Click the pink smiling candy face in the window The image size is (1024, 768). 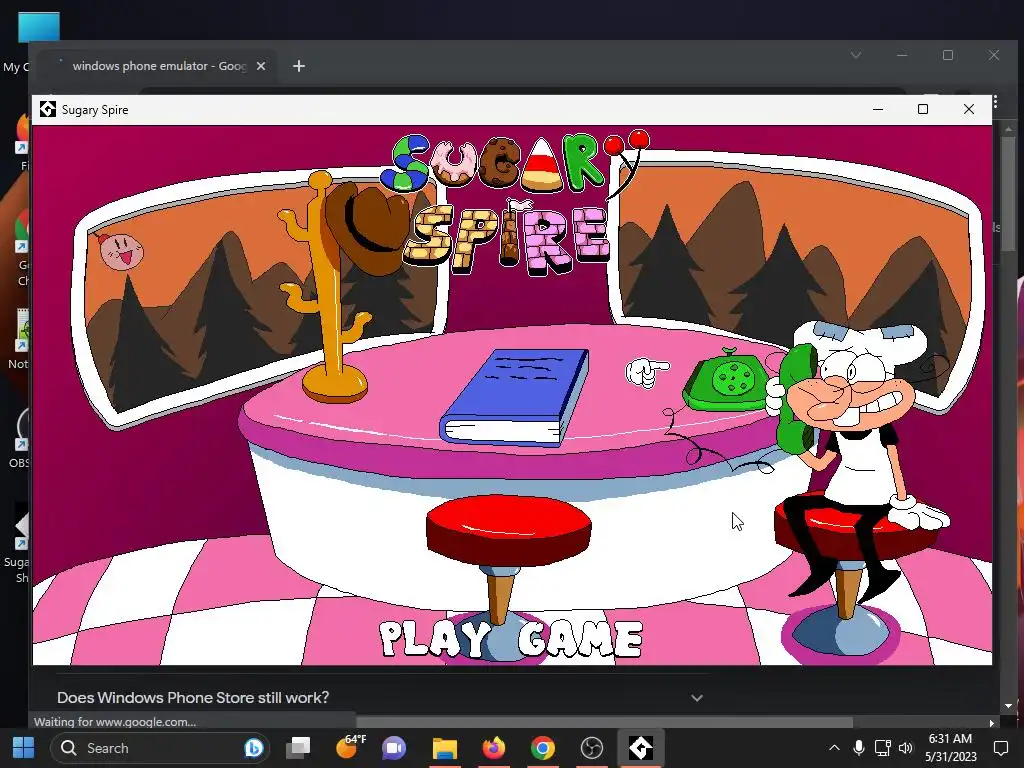[x=121, y=249]
